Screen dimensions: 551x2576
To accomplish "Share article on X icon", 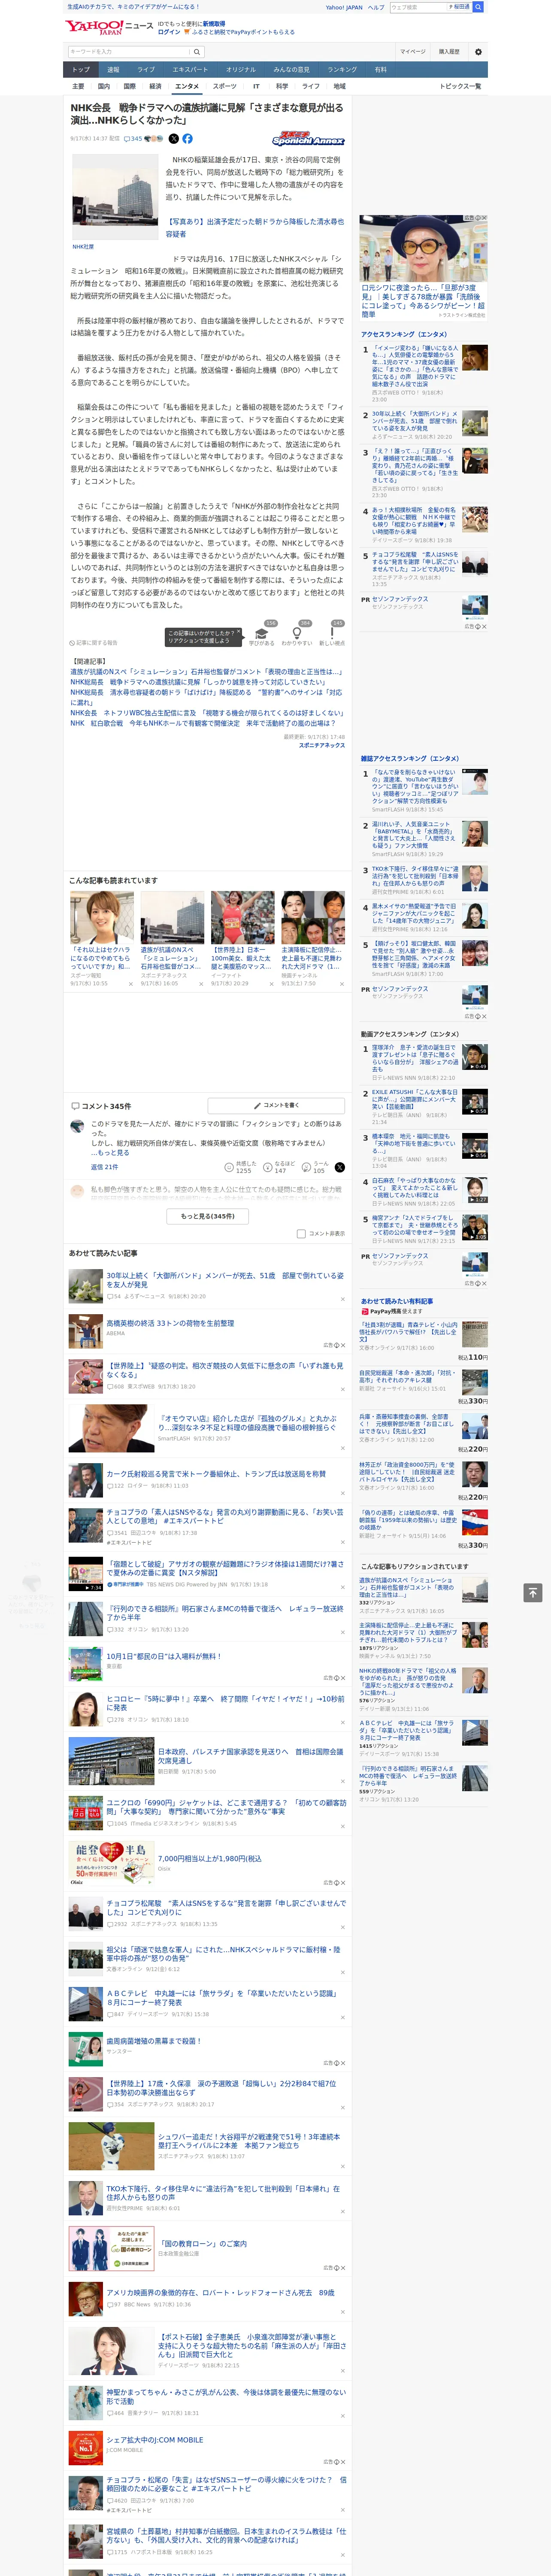I will click(174, 139).
